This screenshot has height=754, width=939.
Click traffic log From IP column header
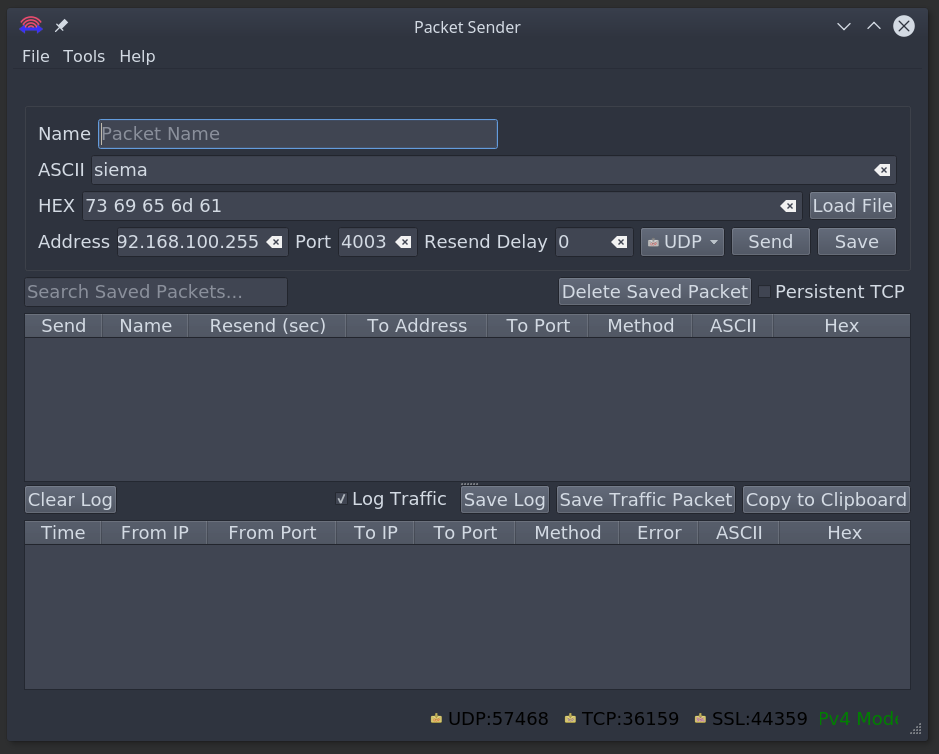coord(154,533)
